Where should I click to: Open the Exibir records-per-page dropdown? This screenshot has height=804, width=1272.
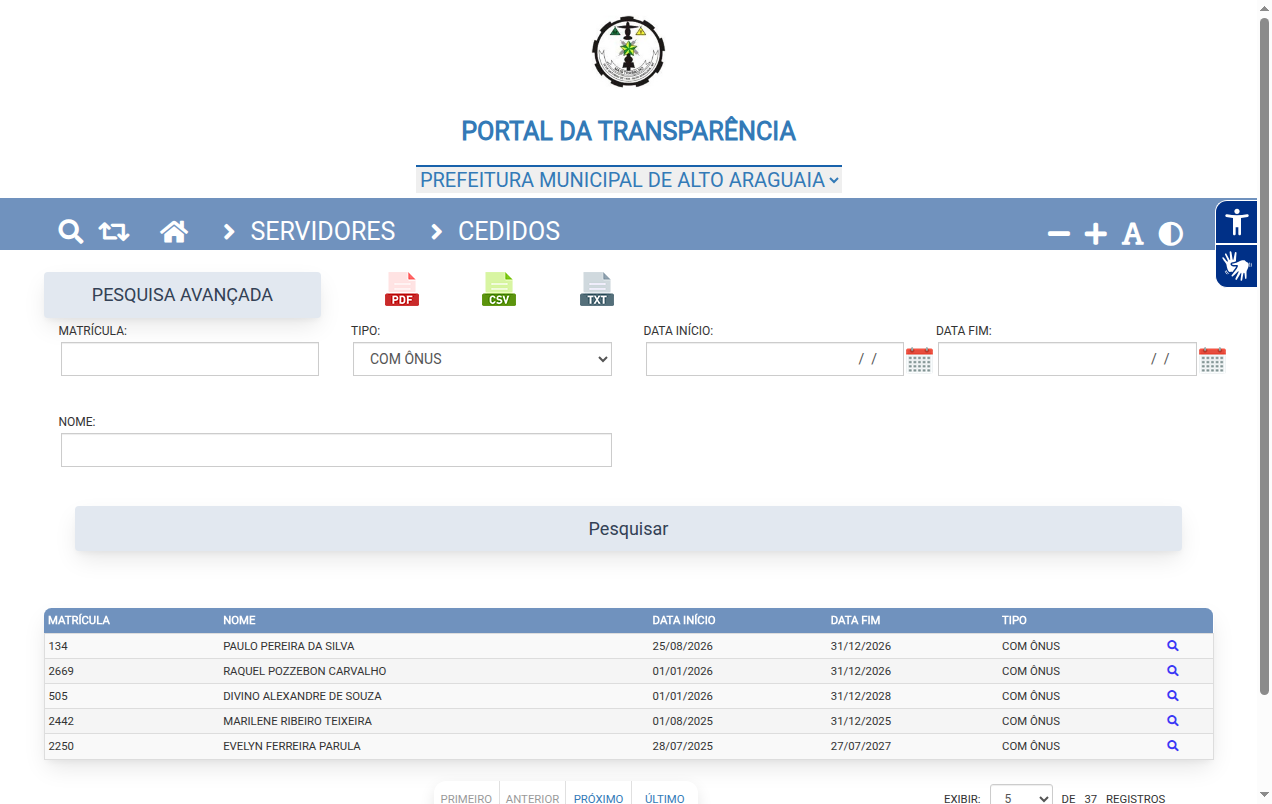pos(1021,798)
